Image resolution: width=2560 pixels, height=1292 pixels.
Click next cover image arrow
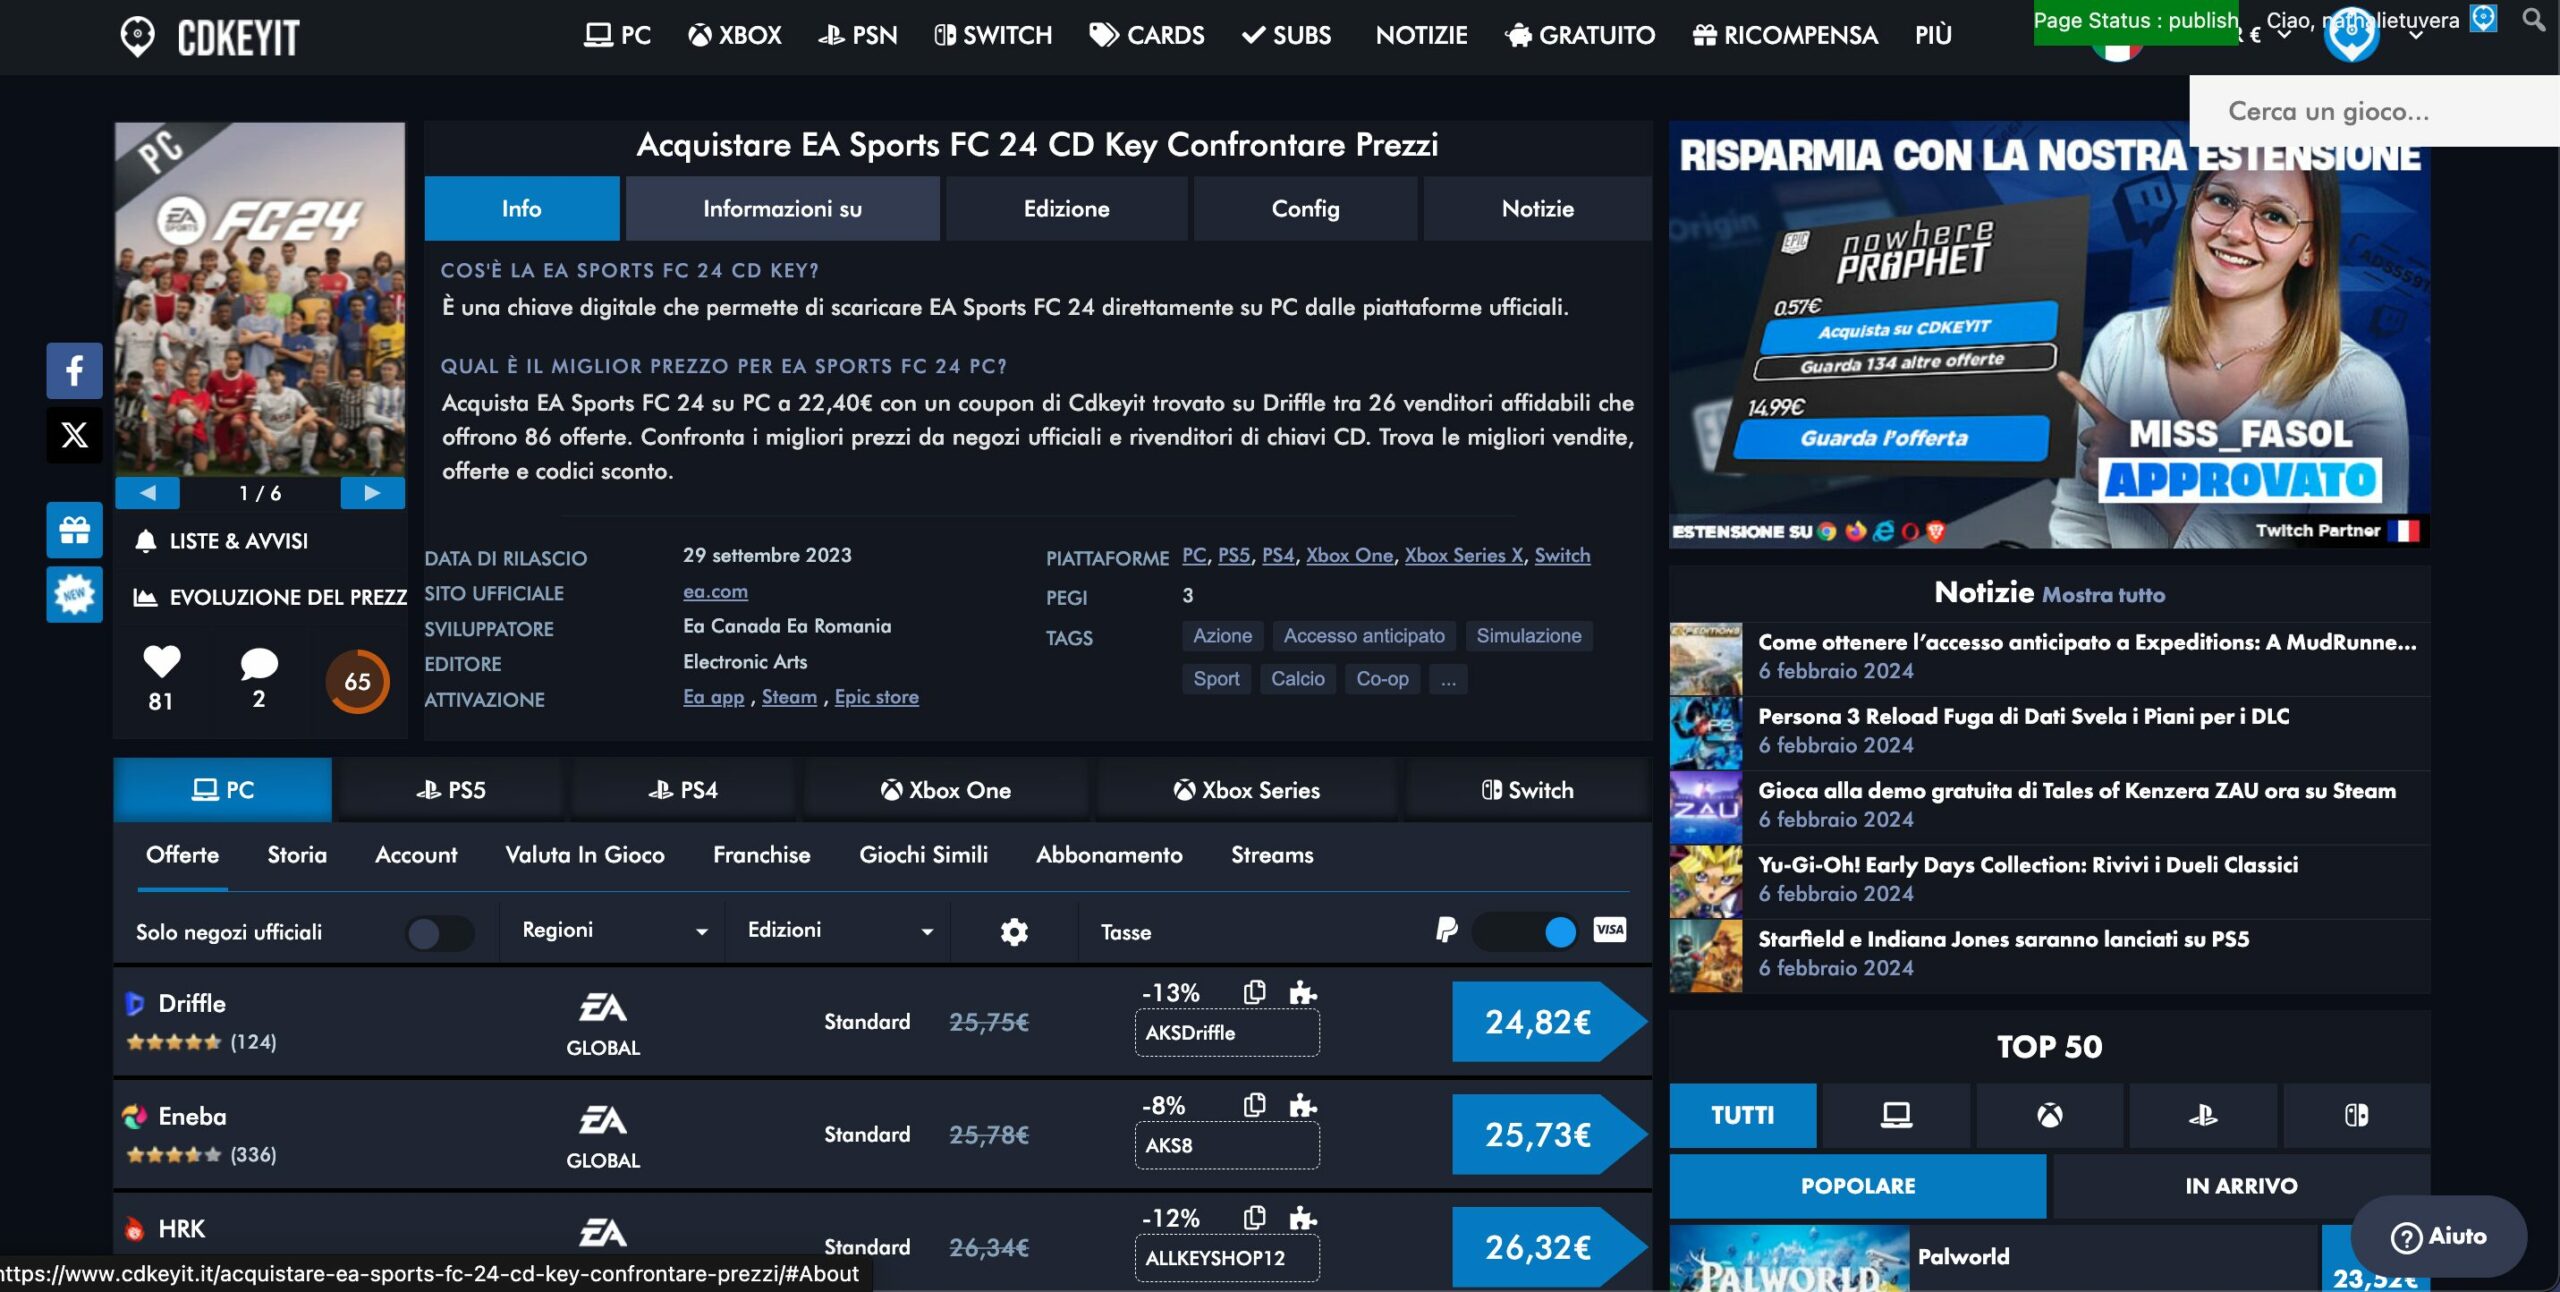372,493
